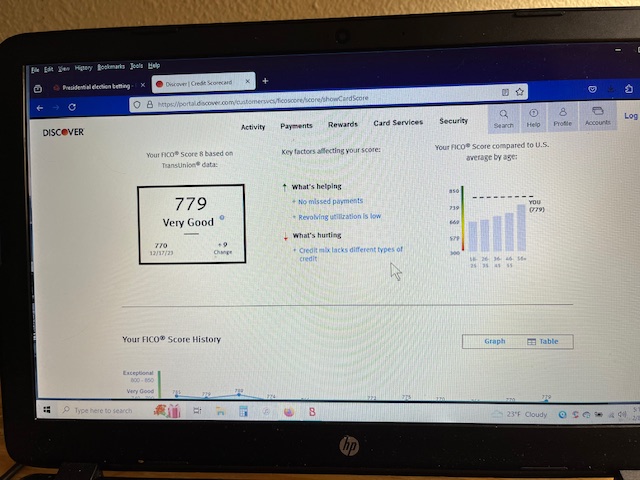This screenshot has width=640, height=480.
Task: Open the Help icon in Discover header
Action: (533, 118)
